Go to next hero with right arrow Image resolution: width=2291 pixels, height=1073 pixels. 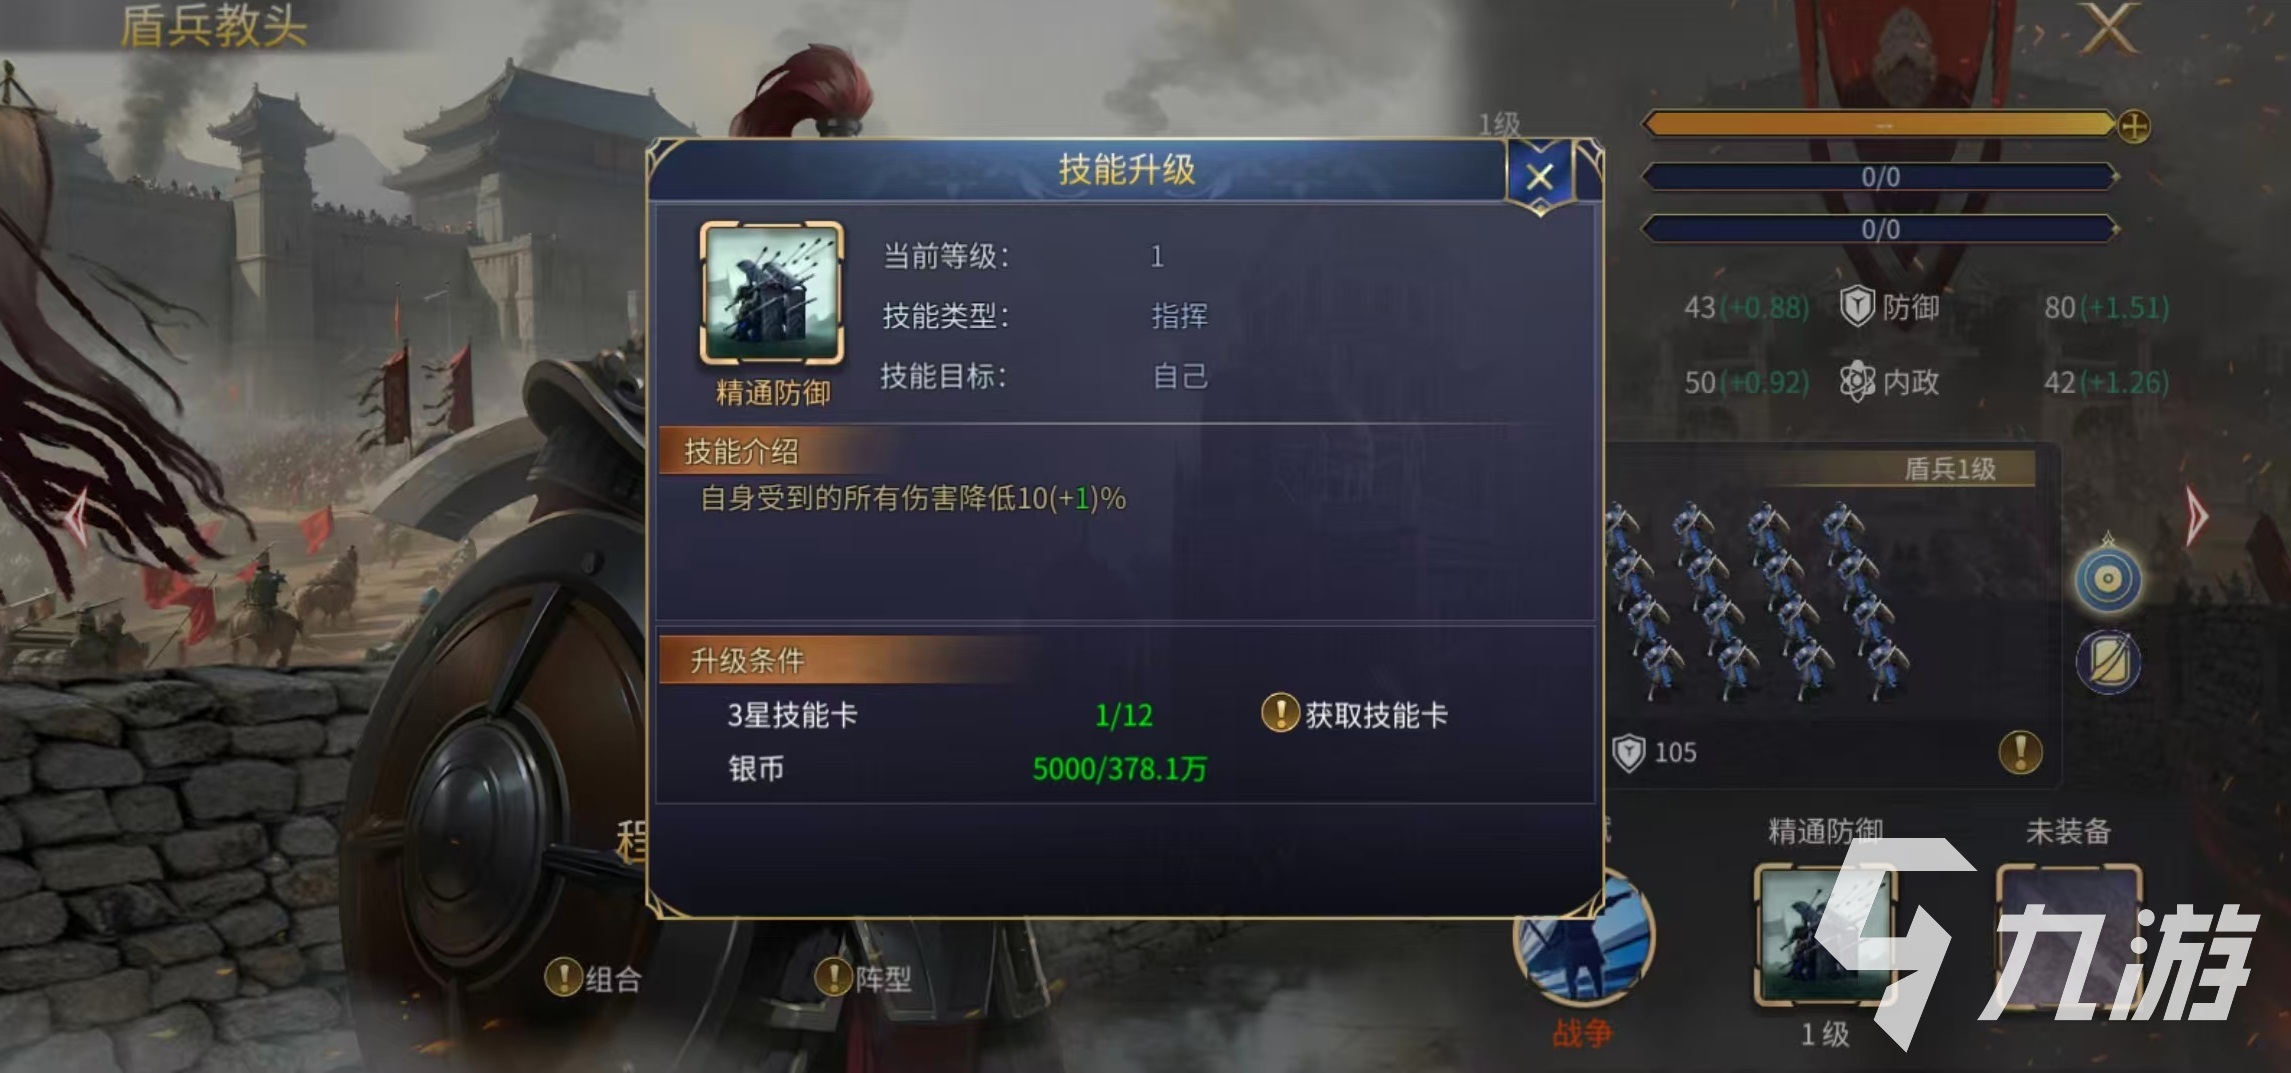(2197, 517)
